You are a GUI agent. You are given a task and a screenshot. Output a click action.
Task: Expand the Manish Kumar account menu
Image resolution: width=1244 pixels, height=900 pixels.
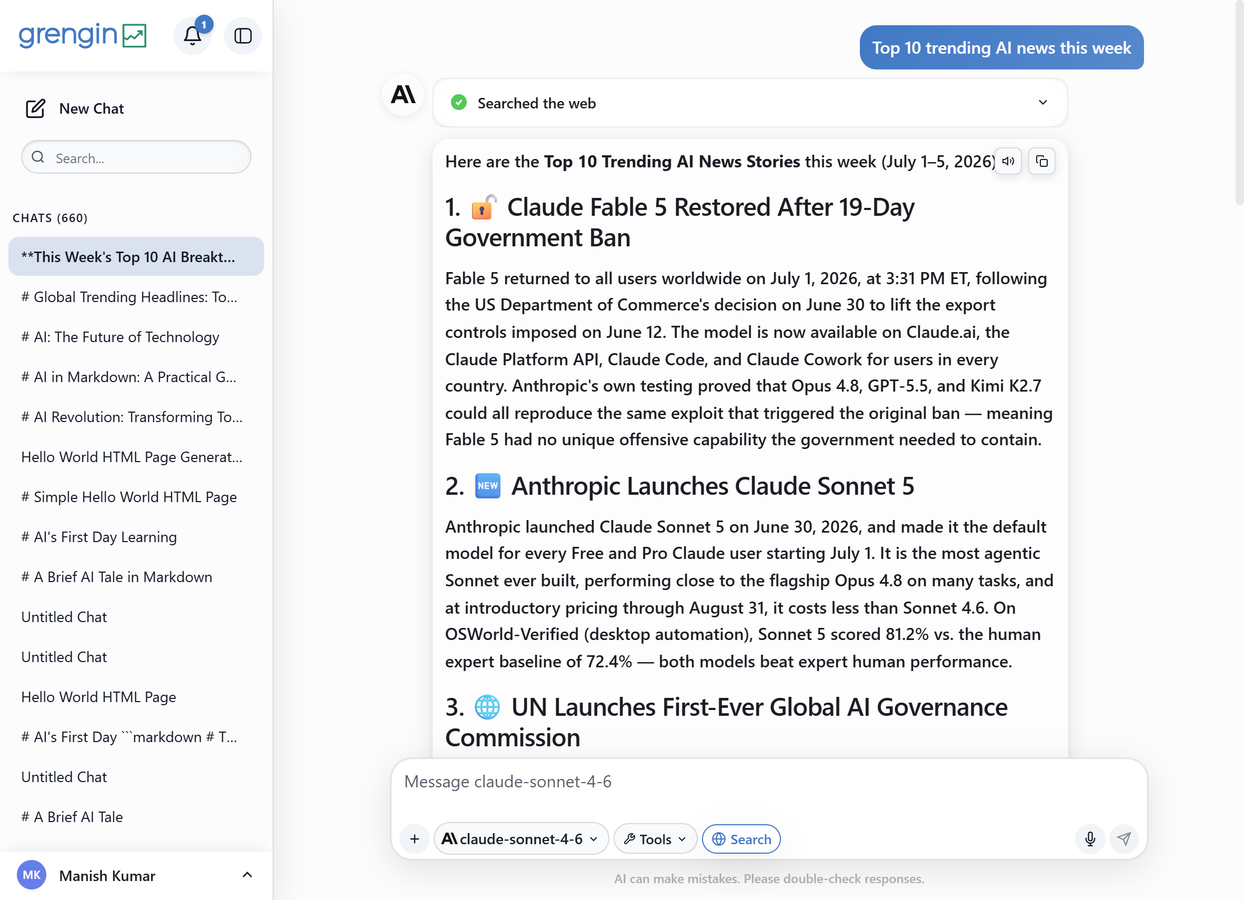click(x=136, y=875)
